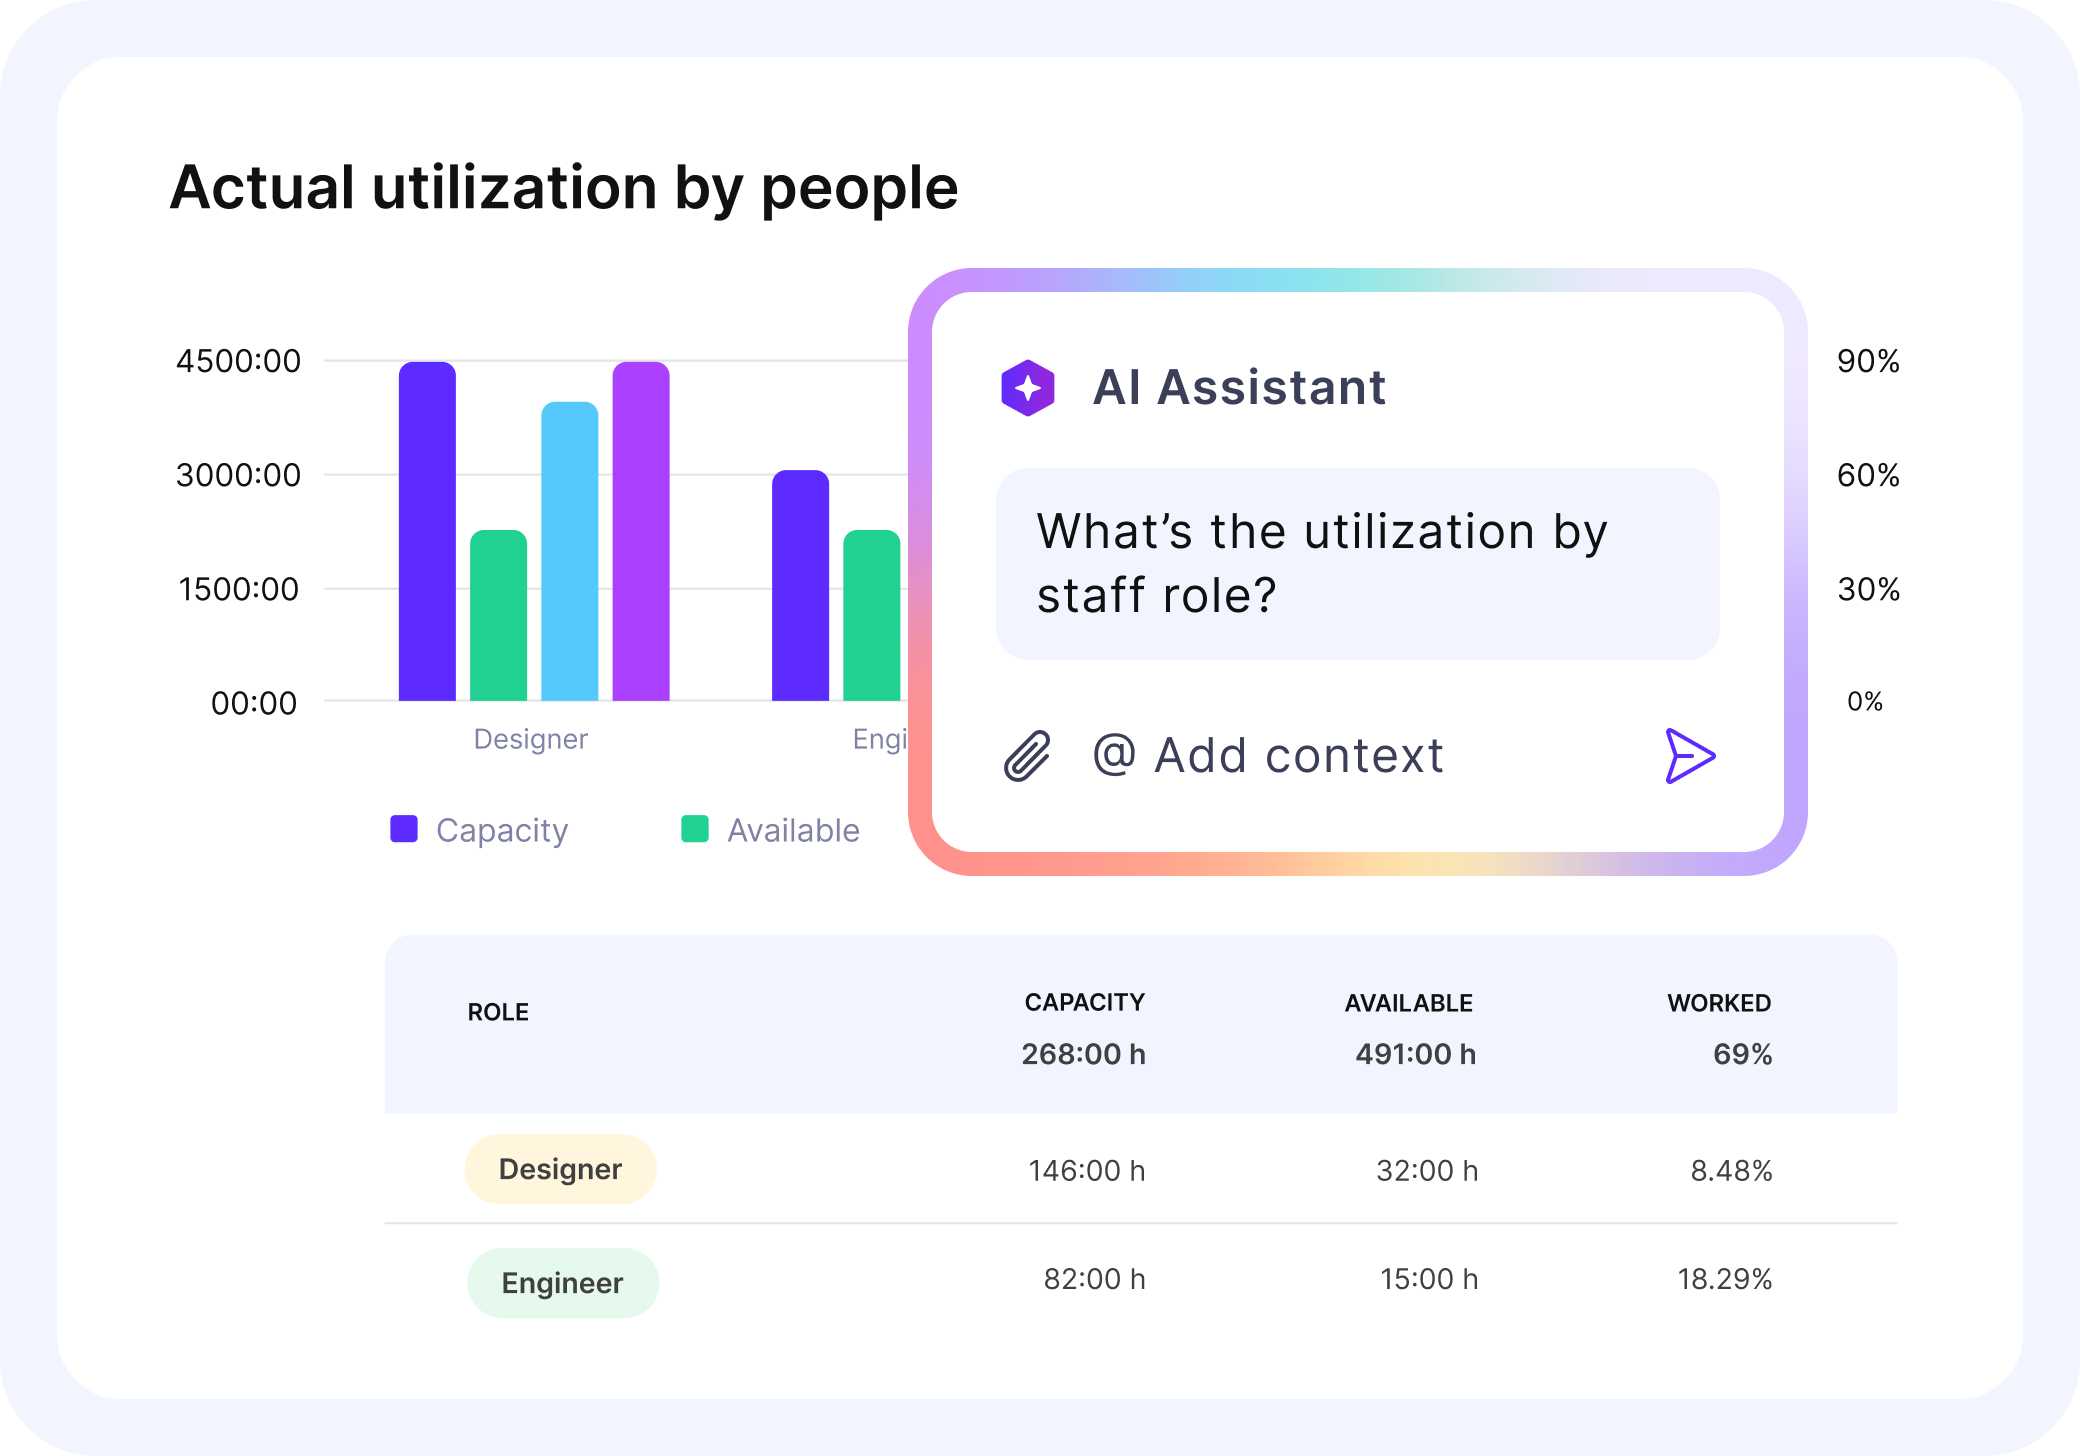Sort by the CAPACITY column header
The image size is (2080, 1456).
[1084, 1002]
